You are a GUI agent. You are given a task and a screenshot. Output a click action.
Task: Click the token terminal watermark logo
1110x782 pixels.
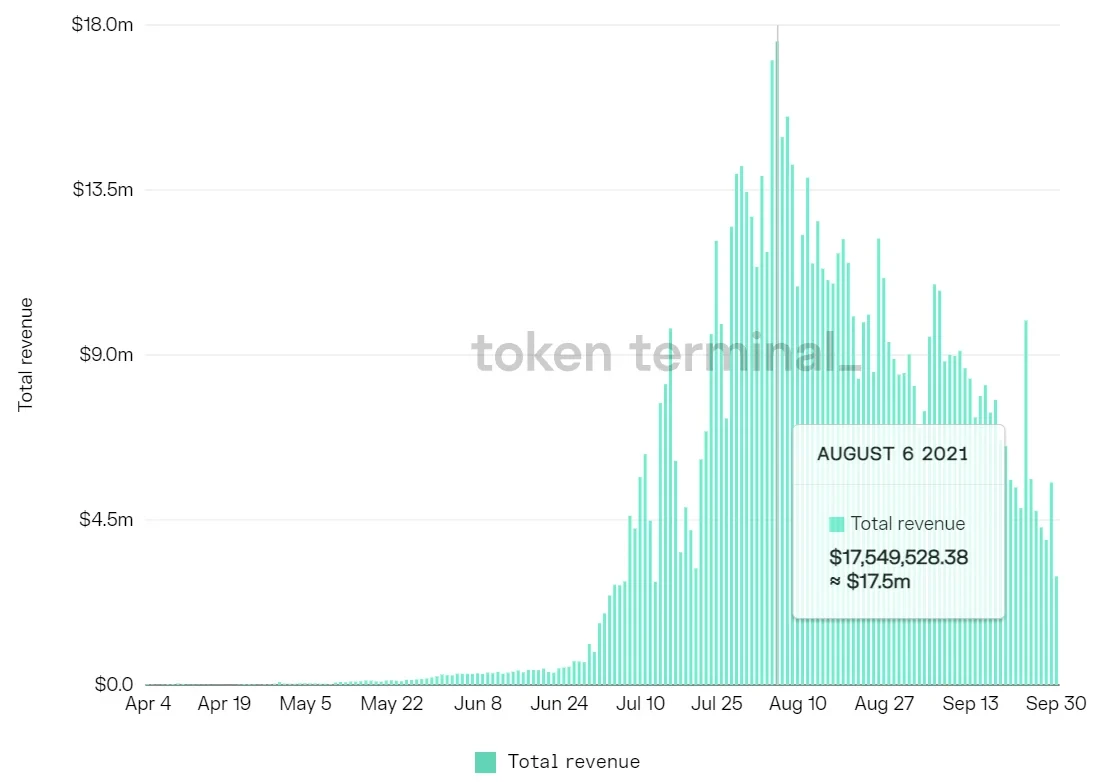665,353
